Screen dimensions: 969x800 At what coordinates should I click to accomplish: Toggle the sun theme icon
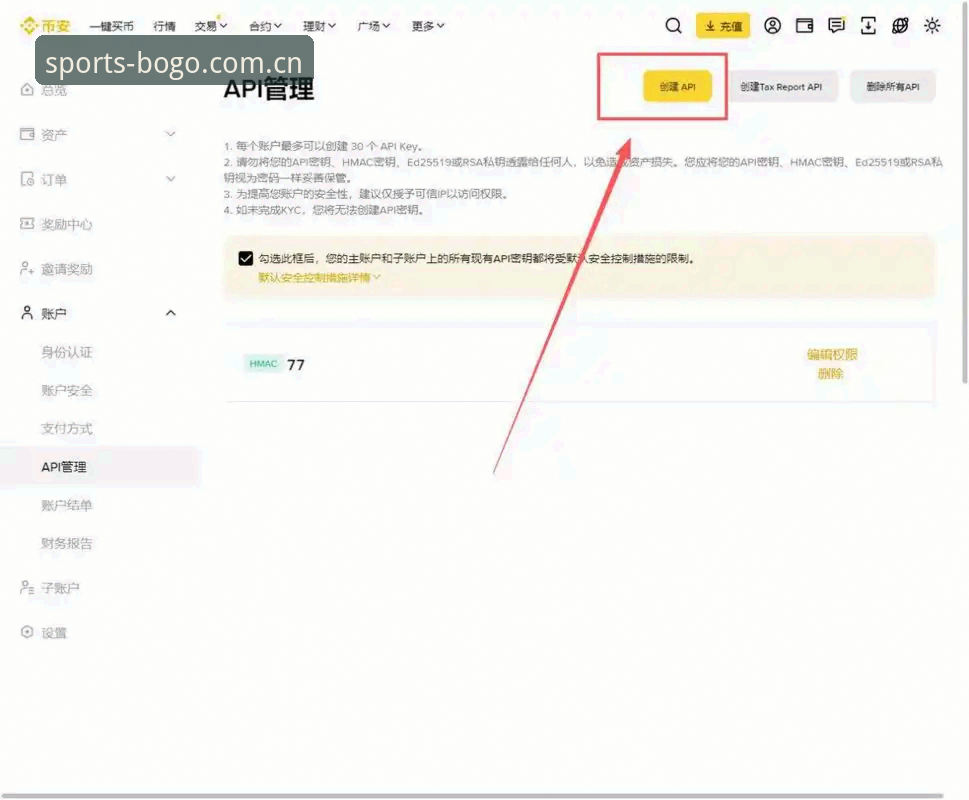click(932, 25)
